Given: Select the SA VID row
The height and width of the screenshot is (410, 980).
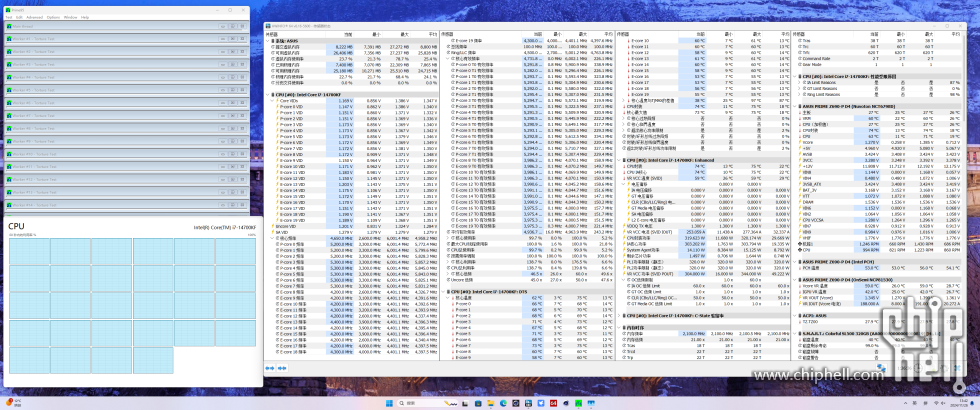Looking at the screenshot, I should (352, 232).
